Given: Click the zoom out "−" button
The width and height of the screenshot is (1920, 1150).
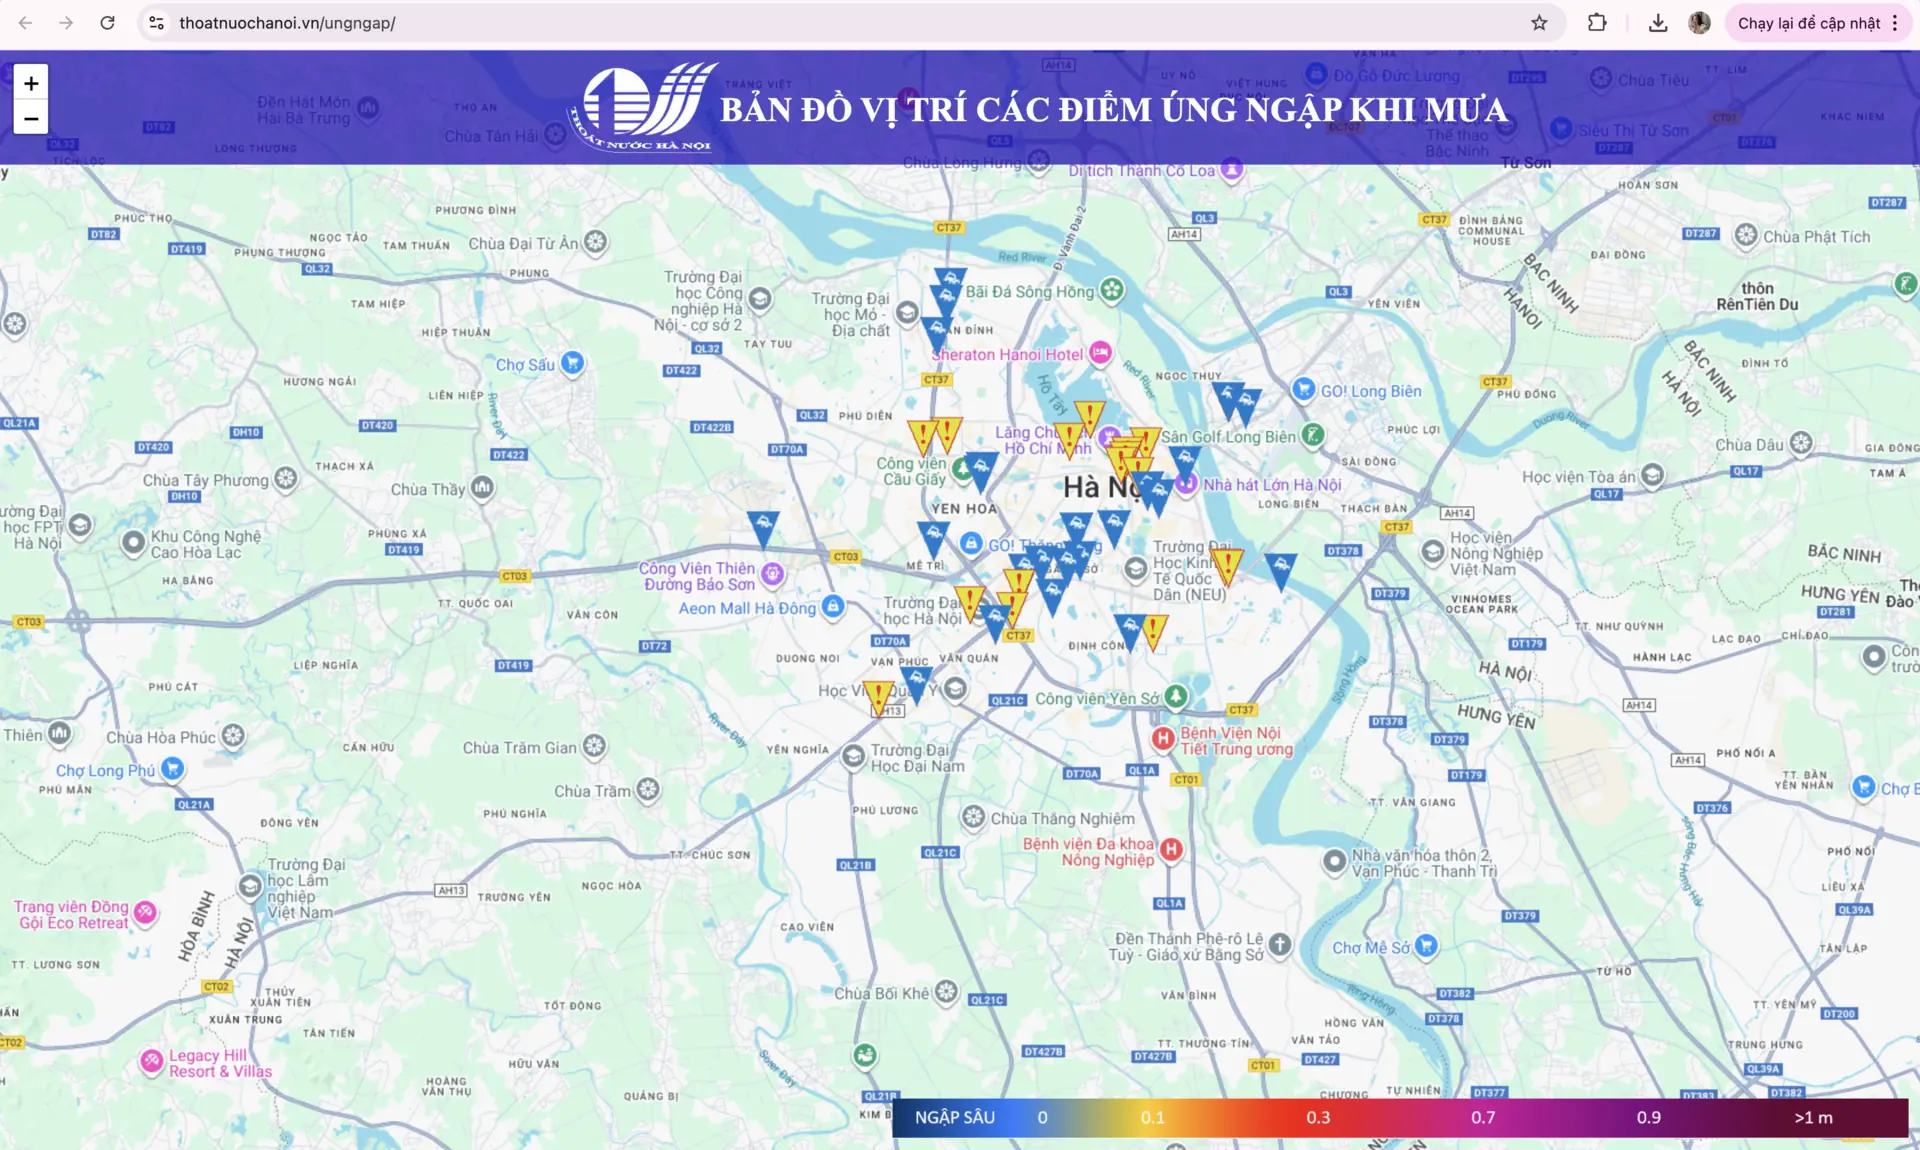Looking at the screenshot, I should (31, 117).
